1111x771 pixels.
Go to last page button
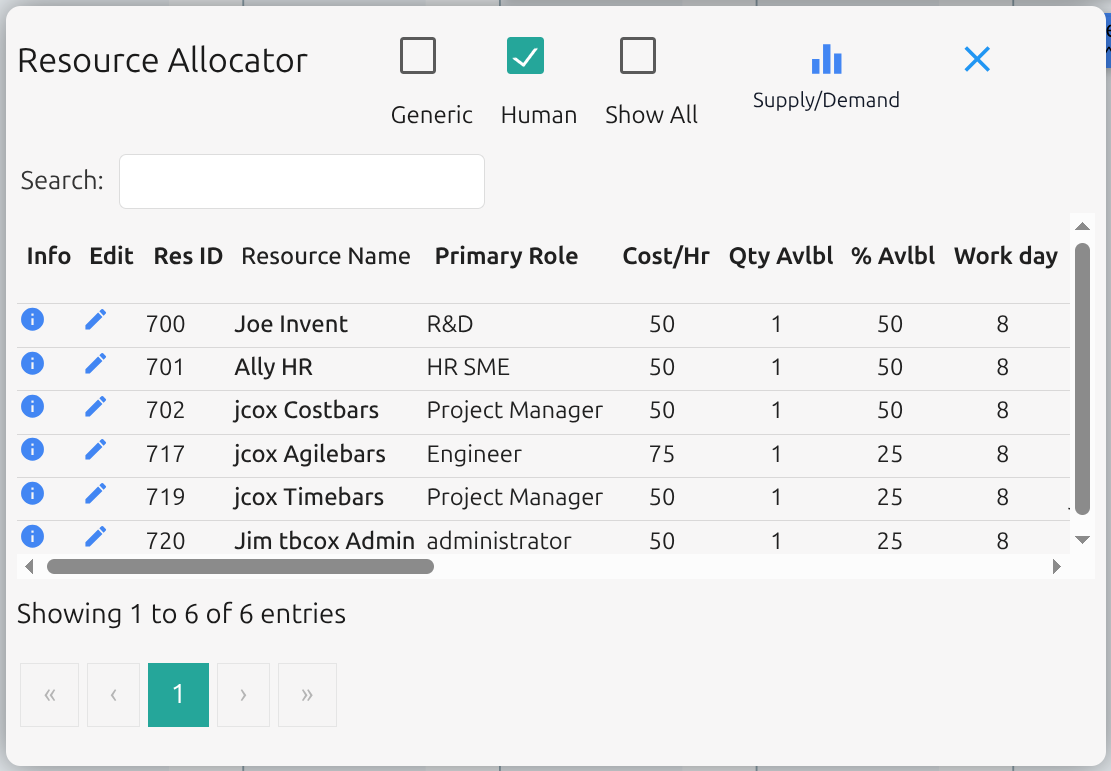pyautogui.click(x=308, y=695)
